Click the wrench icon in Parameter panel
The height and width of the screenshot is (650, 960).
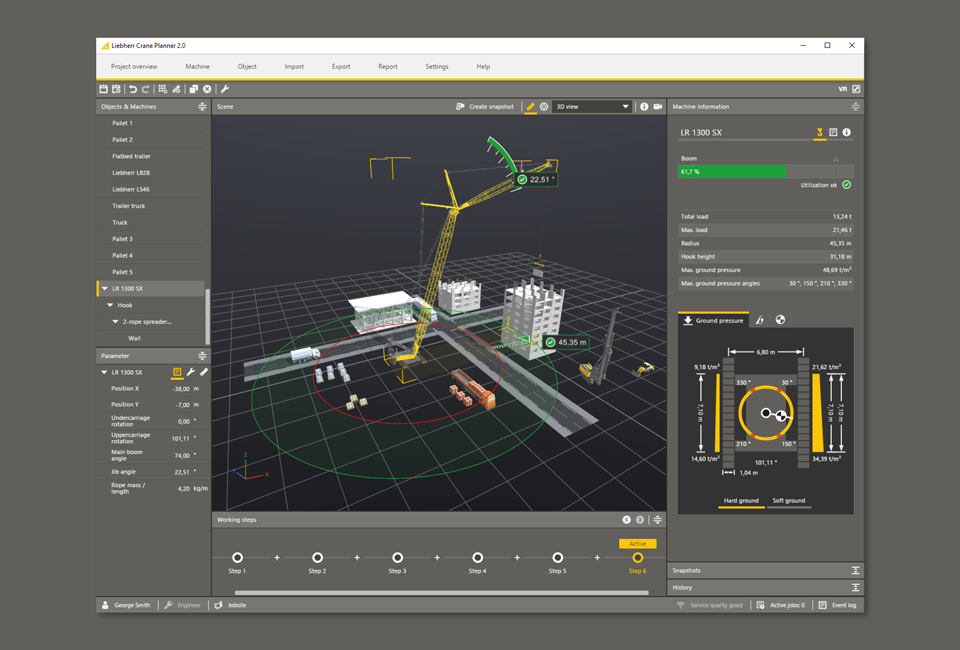tap(190, 372)
